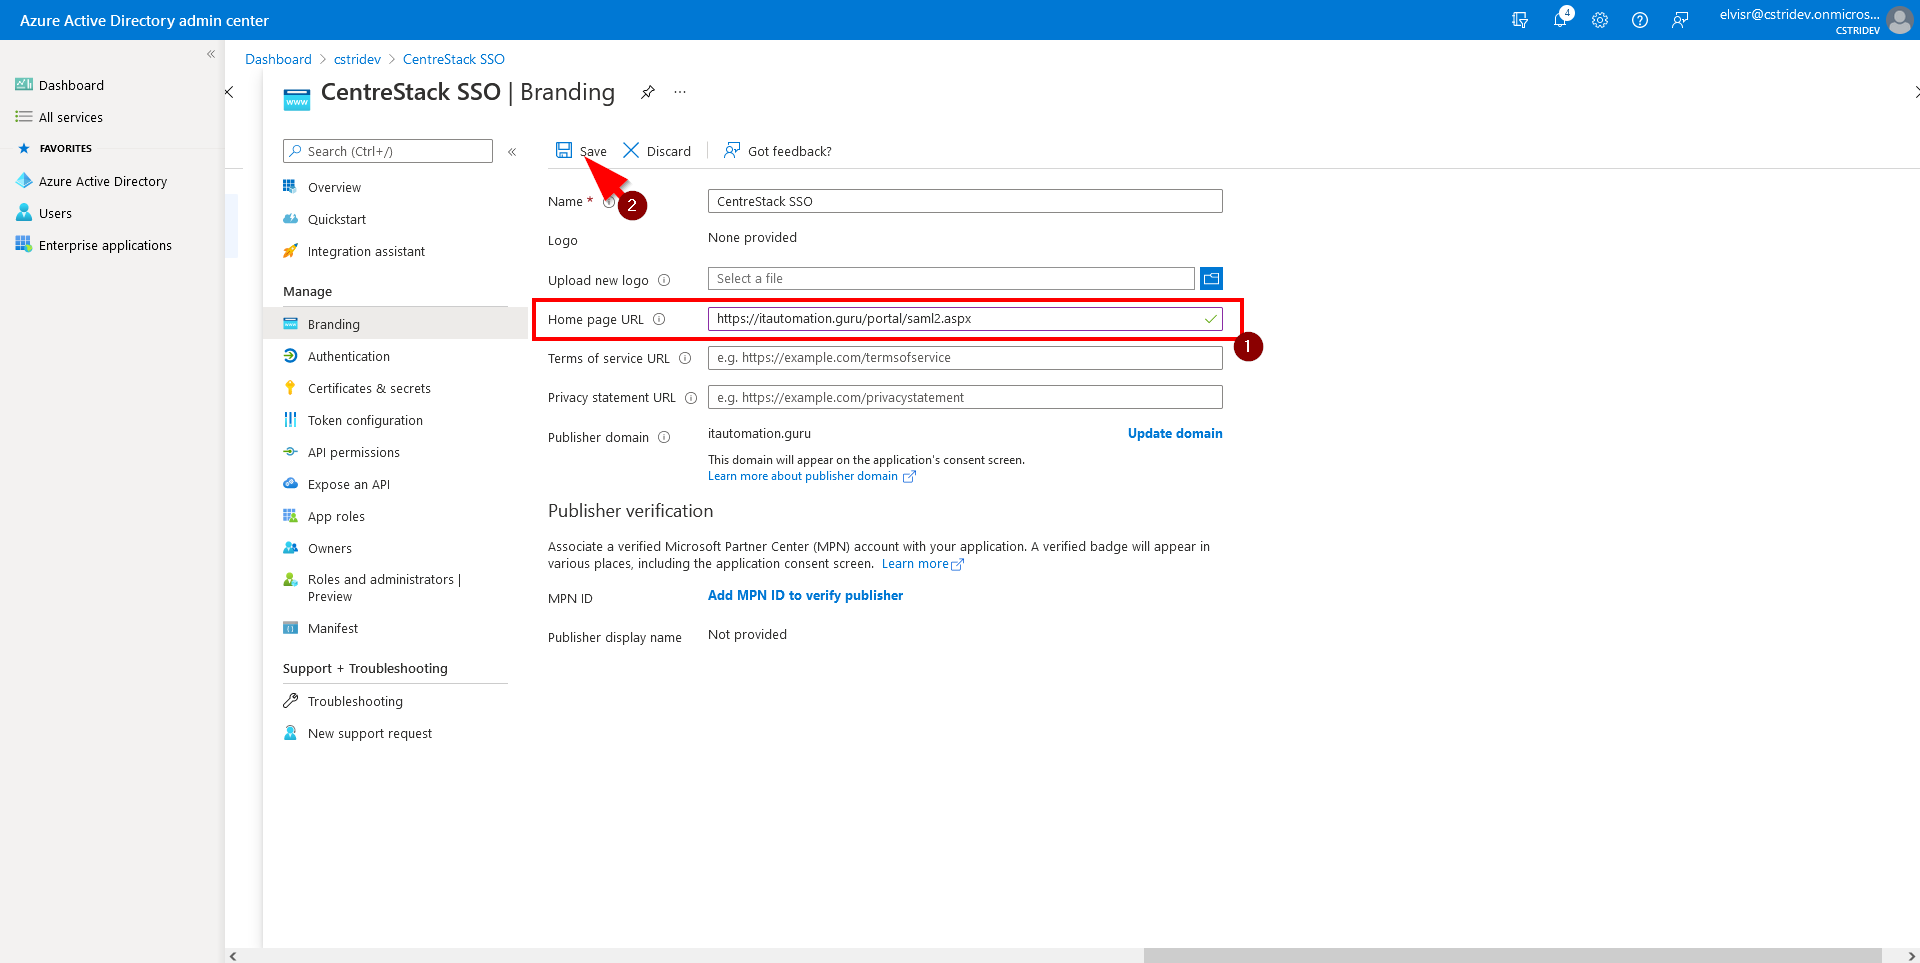The height and width of the screenshot is (963, 1920).
Task: Open the Settings gear icon
Action: (x=1600, y=20)
